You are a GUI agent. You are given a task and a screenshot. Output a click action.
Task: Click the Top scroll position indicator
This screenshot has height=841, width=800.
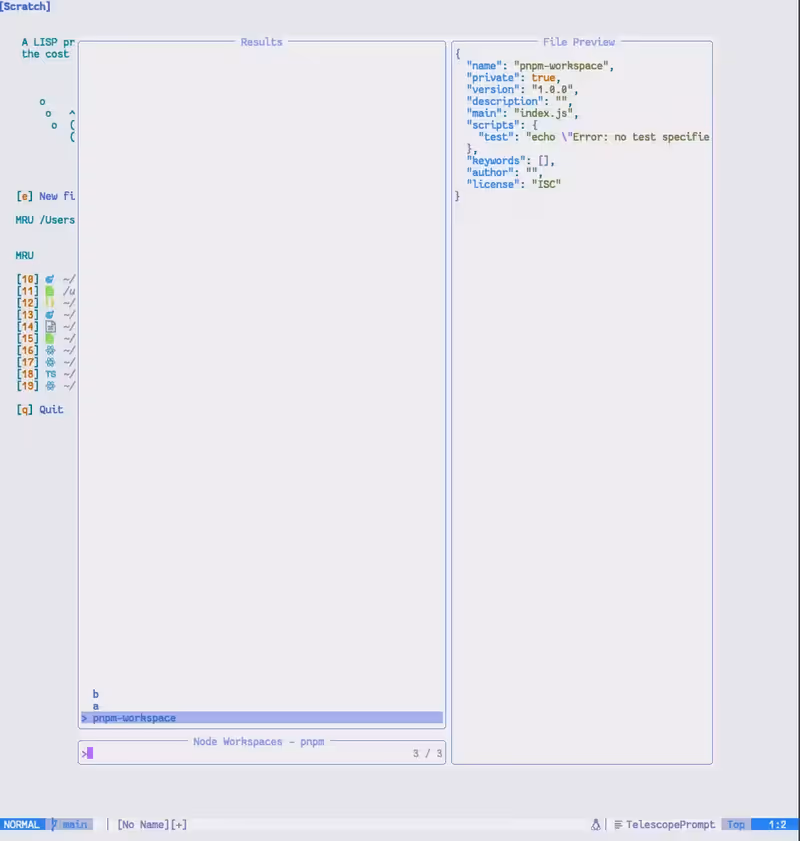click(x=735, y=824)
